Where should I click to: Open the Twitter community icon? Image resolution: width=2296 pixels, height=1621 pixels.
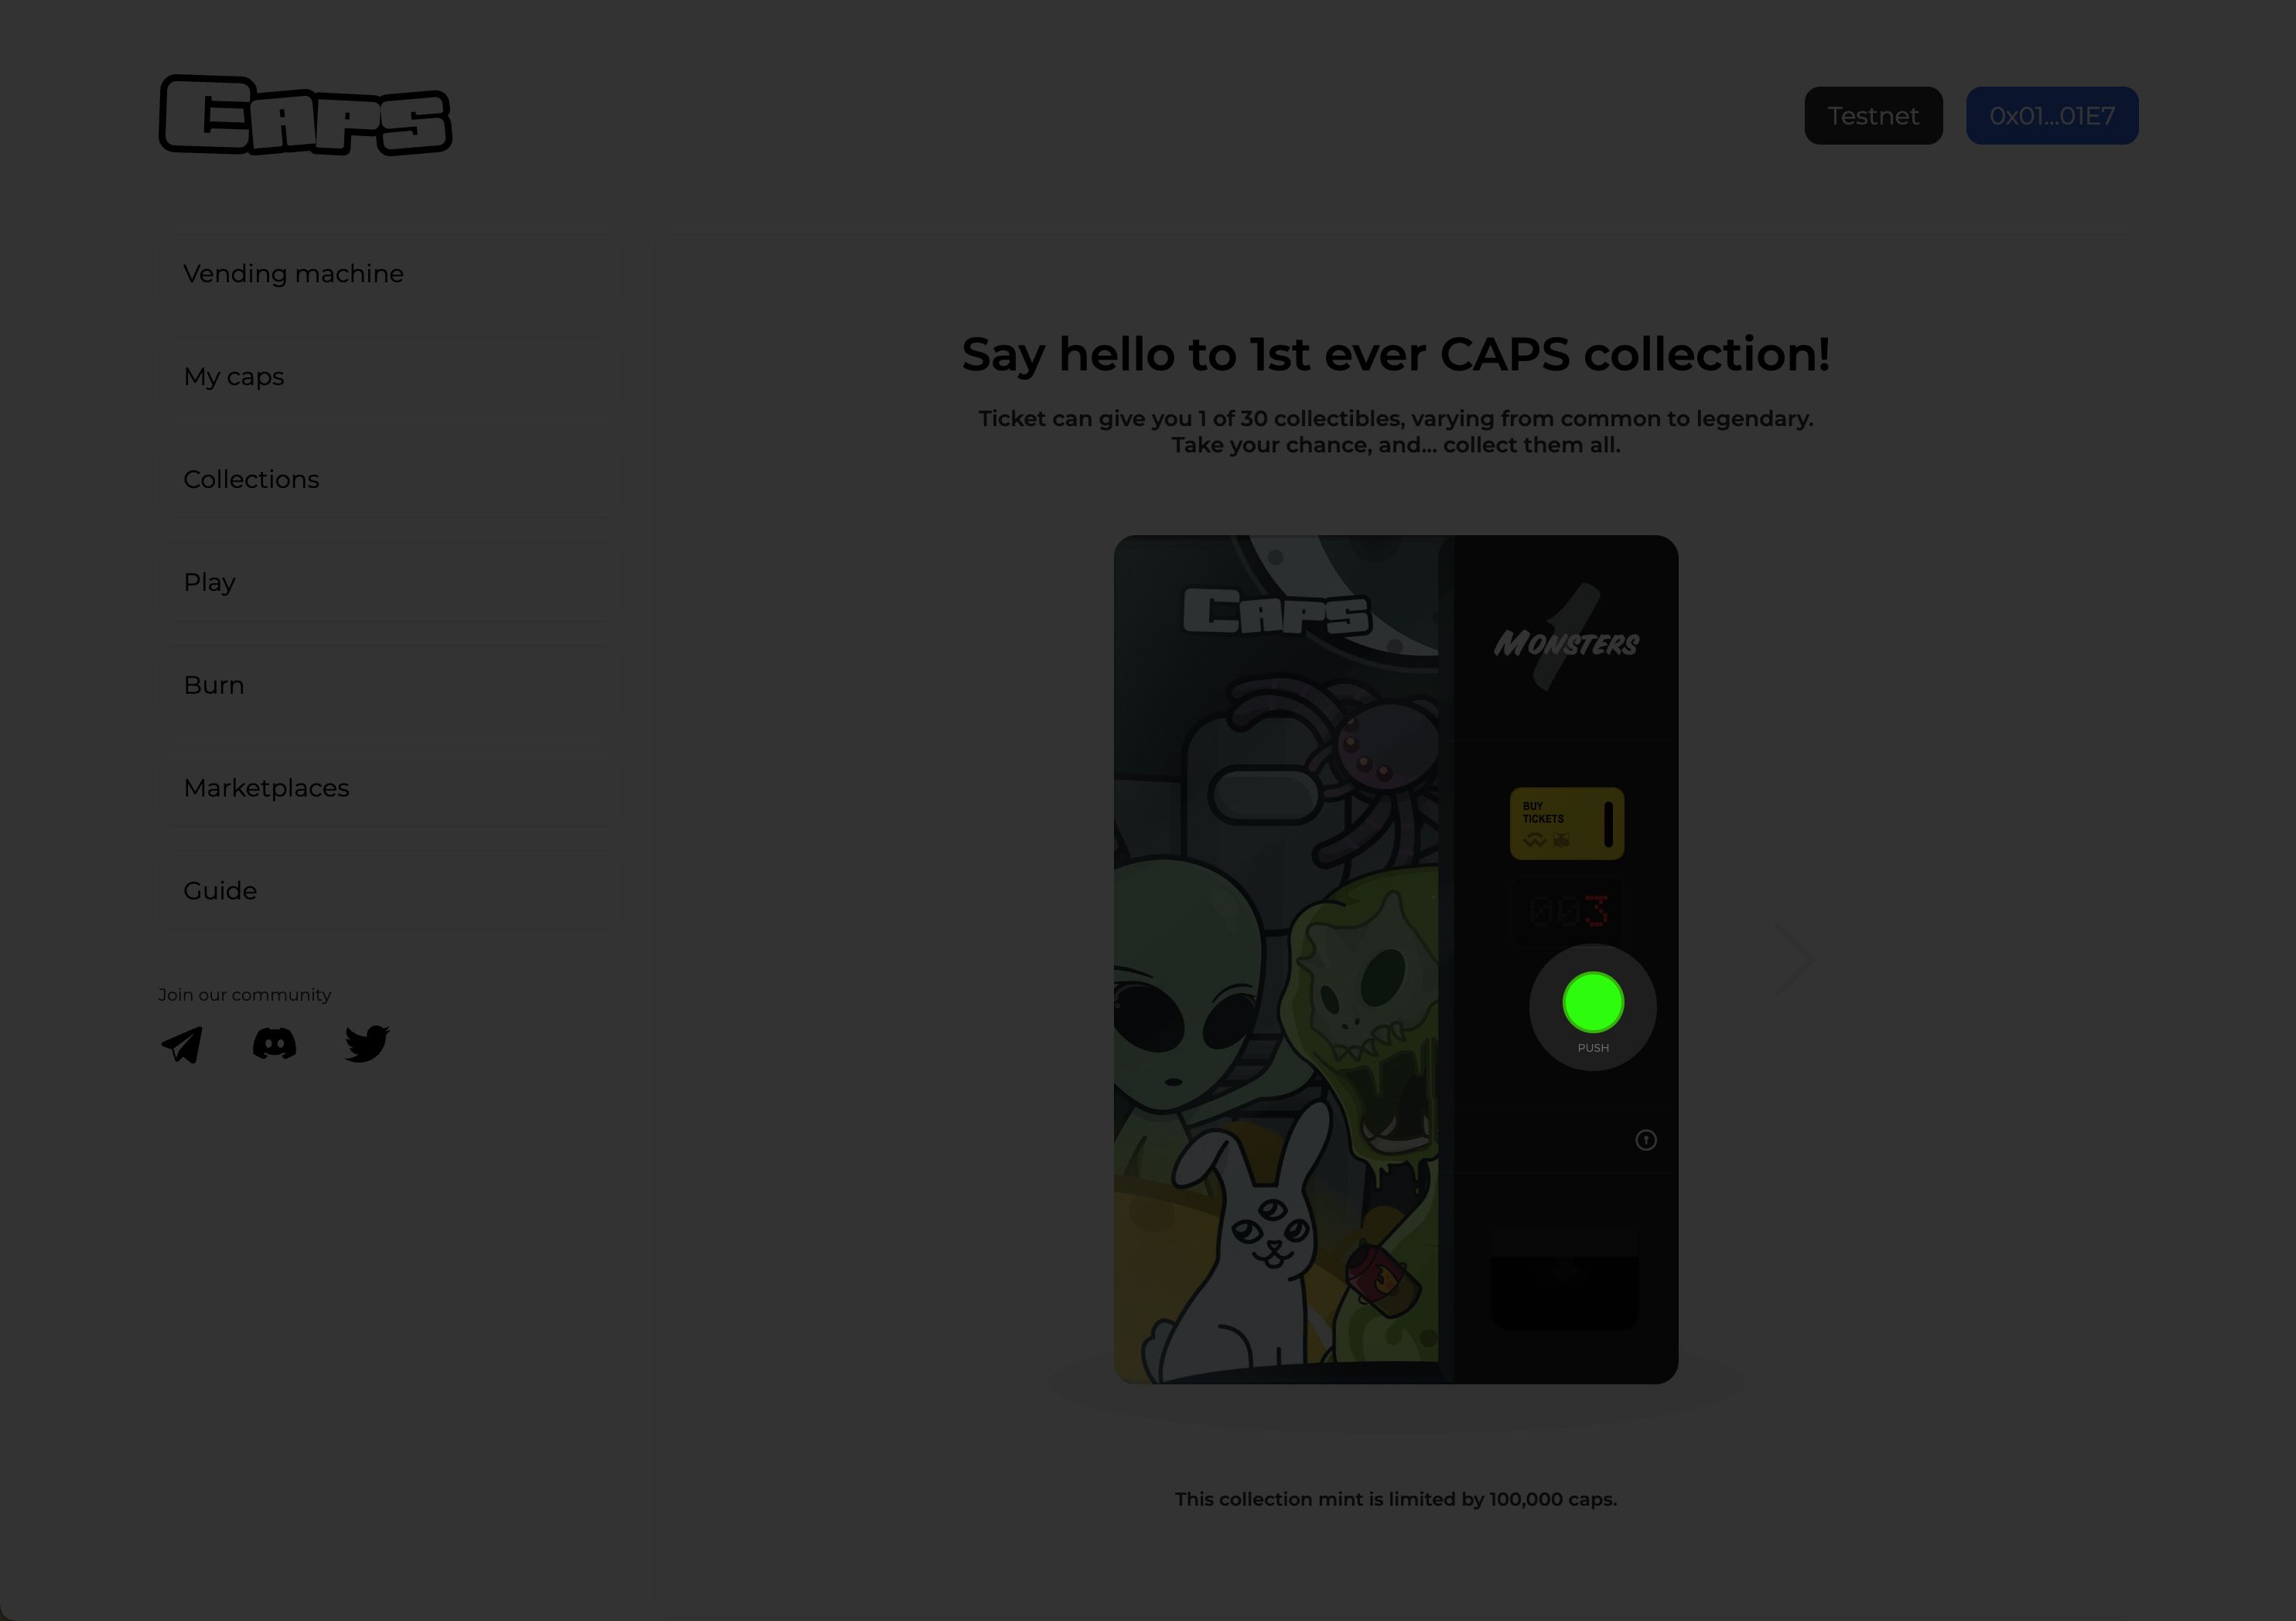point(367,1042)
